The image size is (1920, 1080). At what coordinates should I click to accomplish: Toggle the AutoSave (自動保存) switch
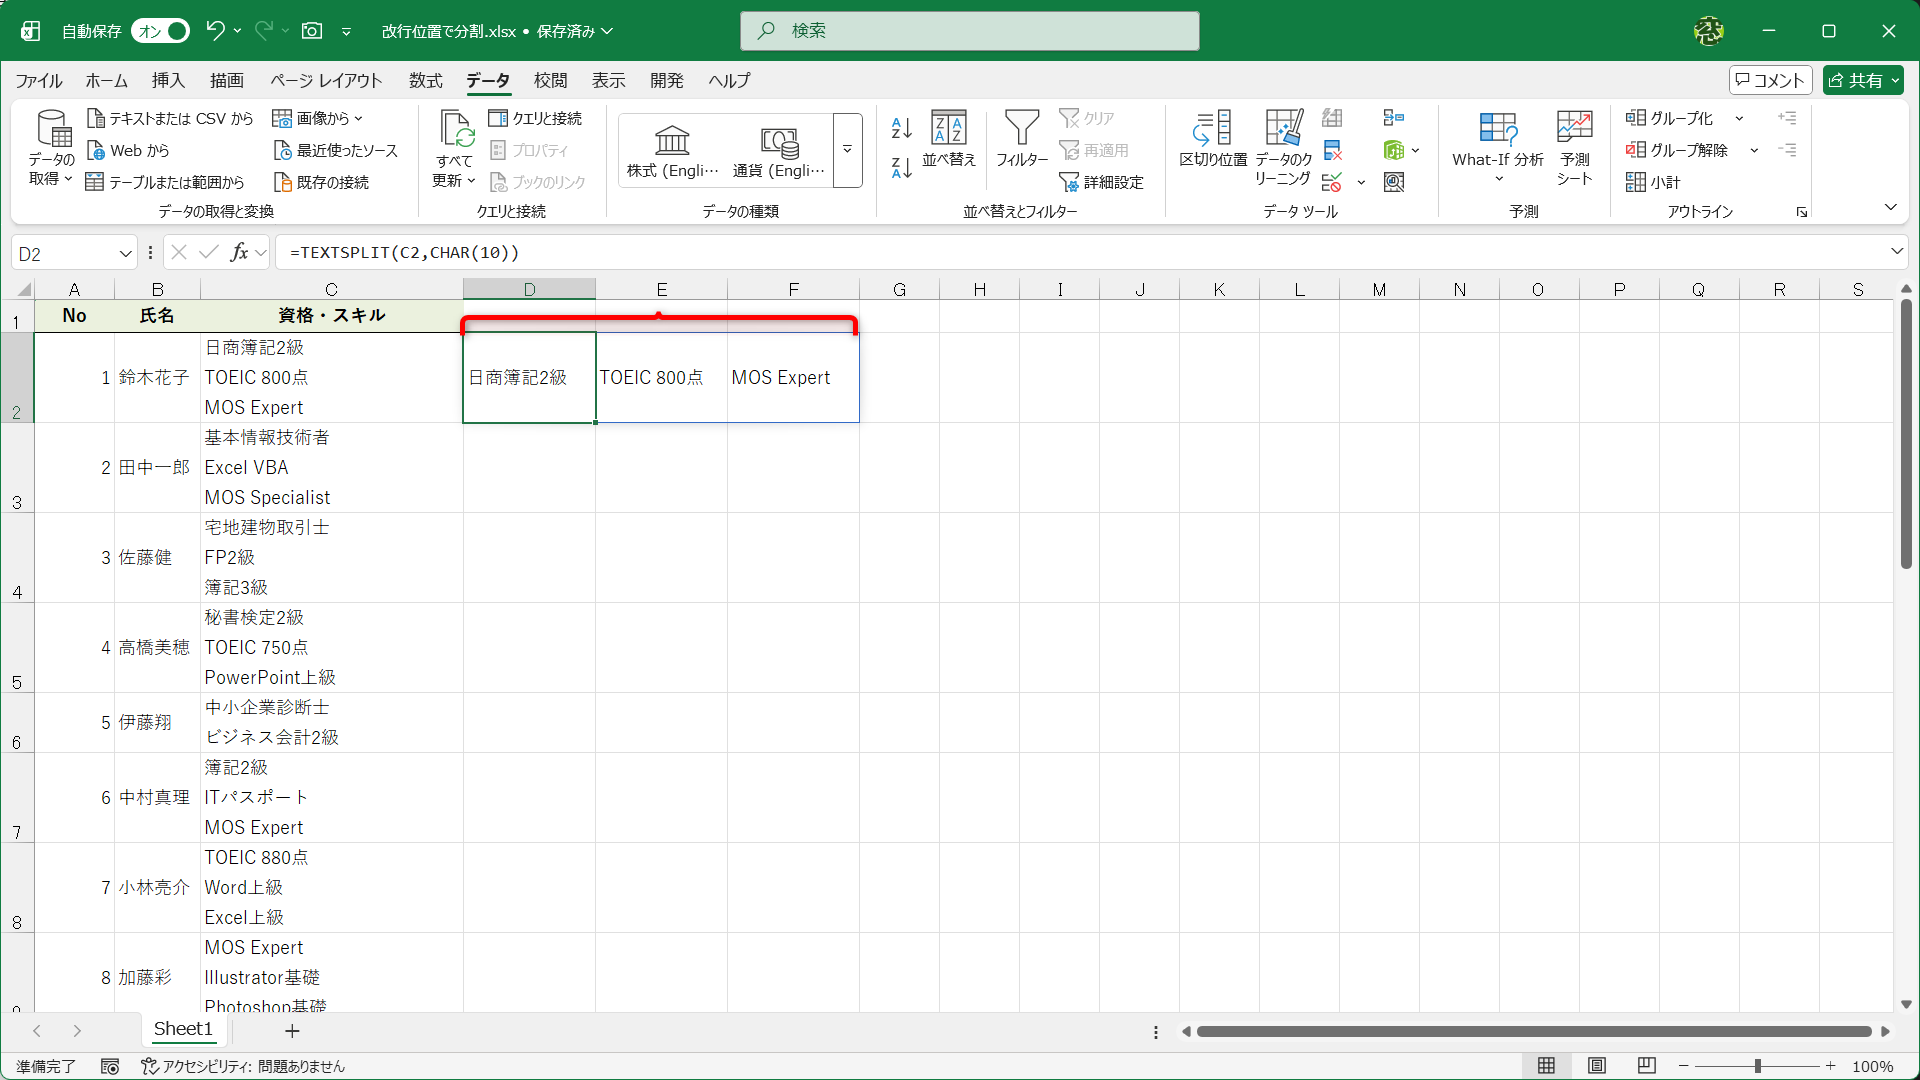click(x=160, y=31)
